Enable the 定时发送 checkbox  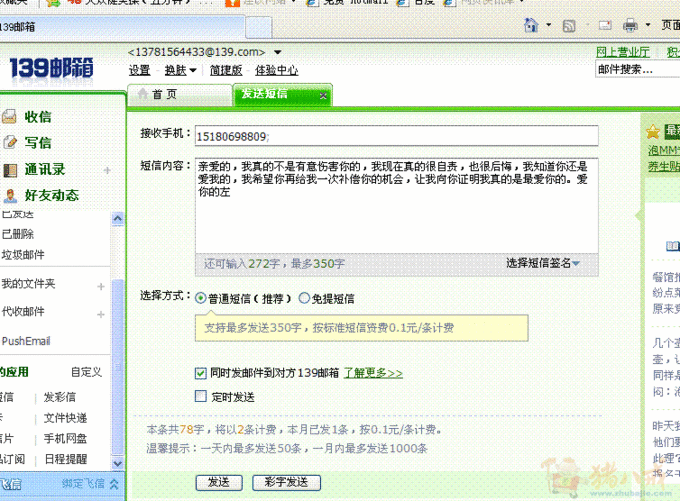pyautogui.click(x=200, y=396)
